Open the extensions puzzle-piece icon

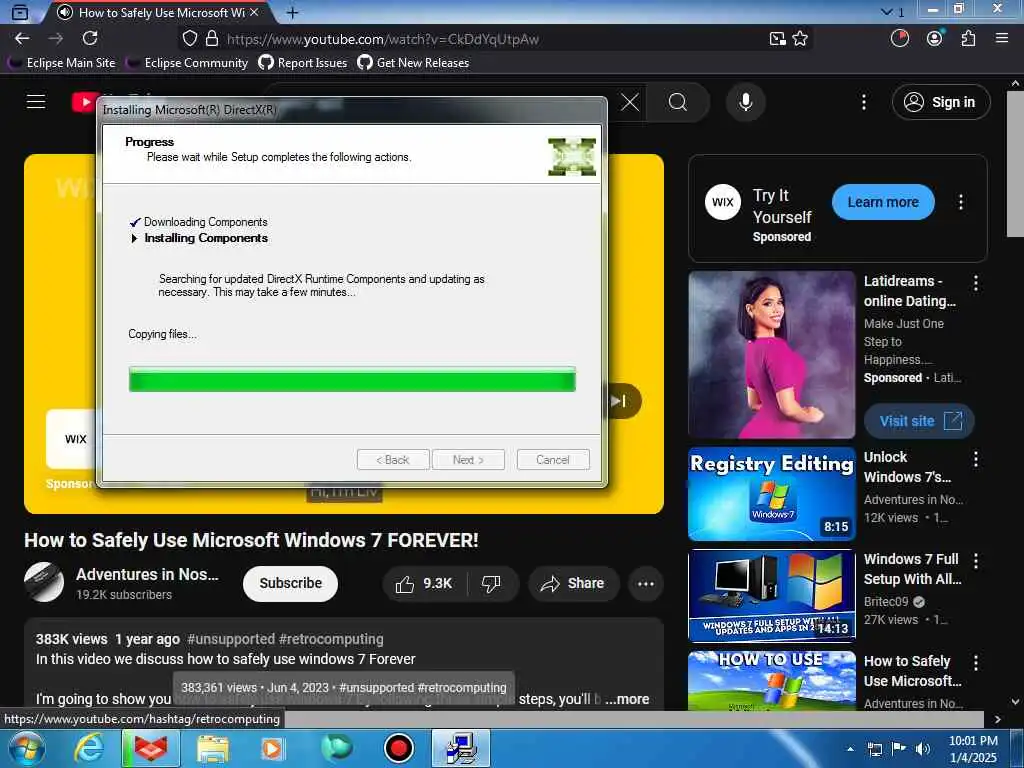[x=968, y=39]
